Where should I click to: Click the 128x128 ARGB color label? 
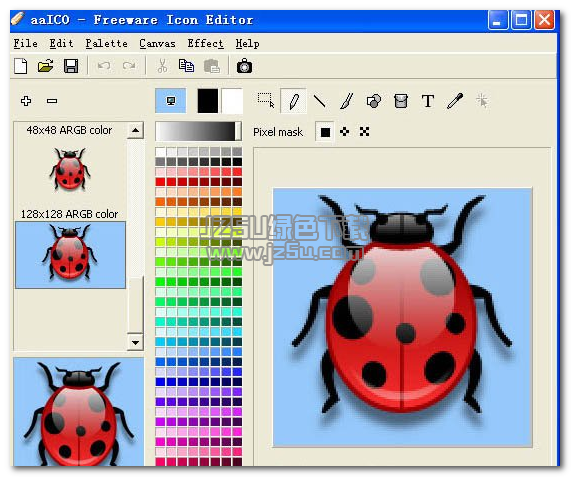(x=70, y=214)
